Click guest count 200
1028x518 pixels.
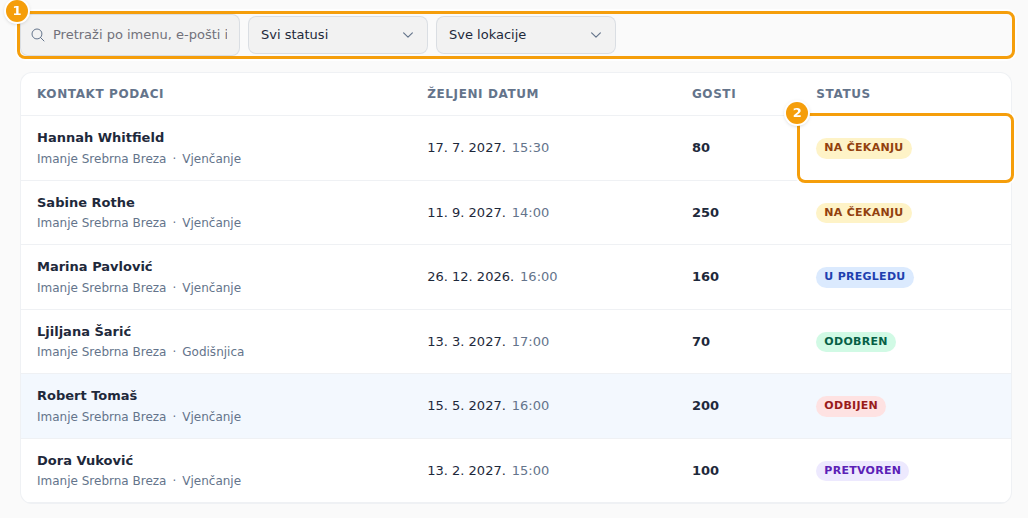(x=705, y=406)
